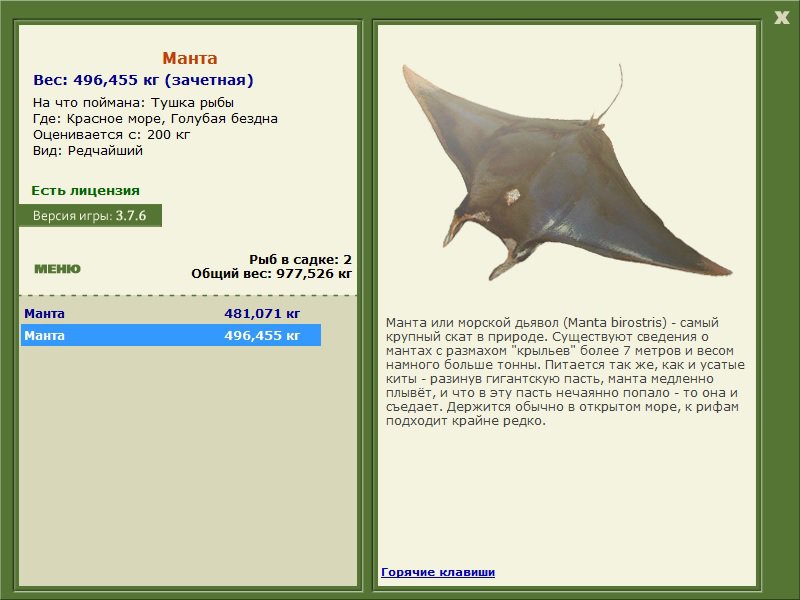Select the Манта 481,071 кг entry
The height and width of the screenshot is (600, 800).
click(171, 313)
